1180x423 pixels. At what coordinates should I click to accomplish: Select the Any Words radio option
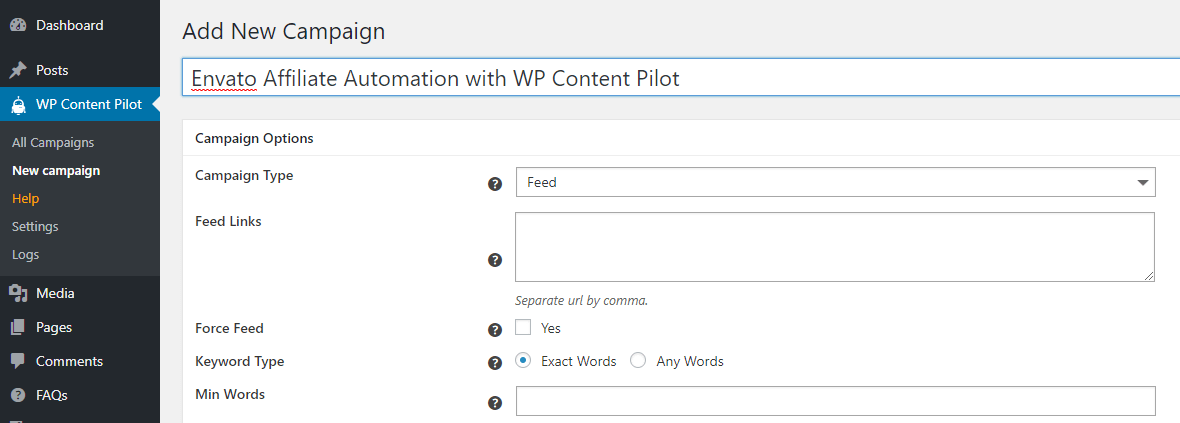pos(638,361)
